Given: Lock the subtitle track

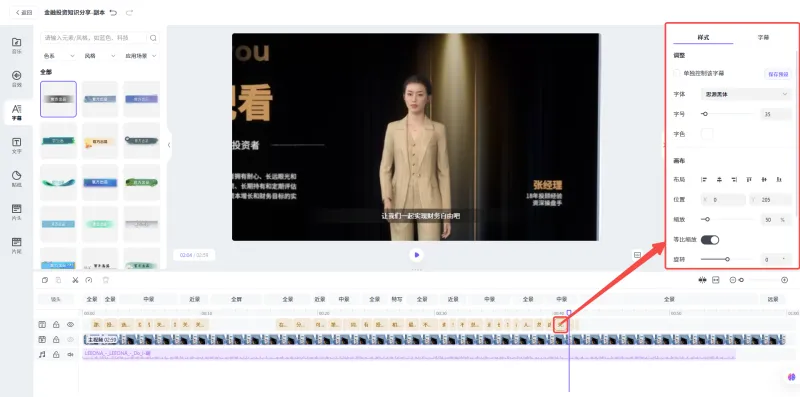Looking at the screenshot, I should click(56, 325).
